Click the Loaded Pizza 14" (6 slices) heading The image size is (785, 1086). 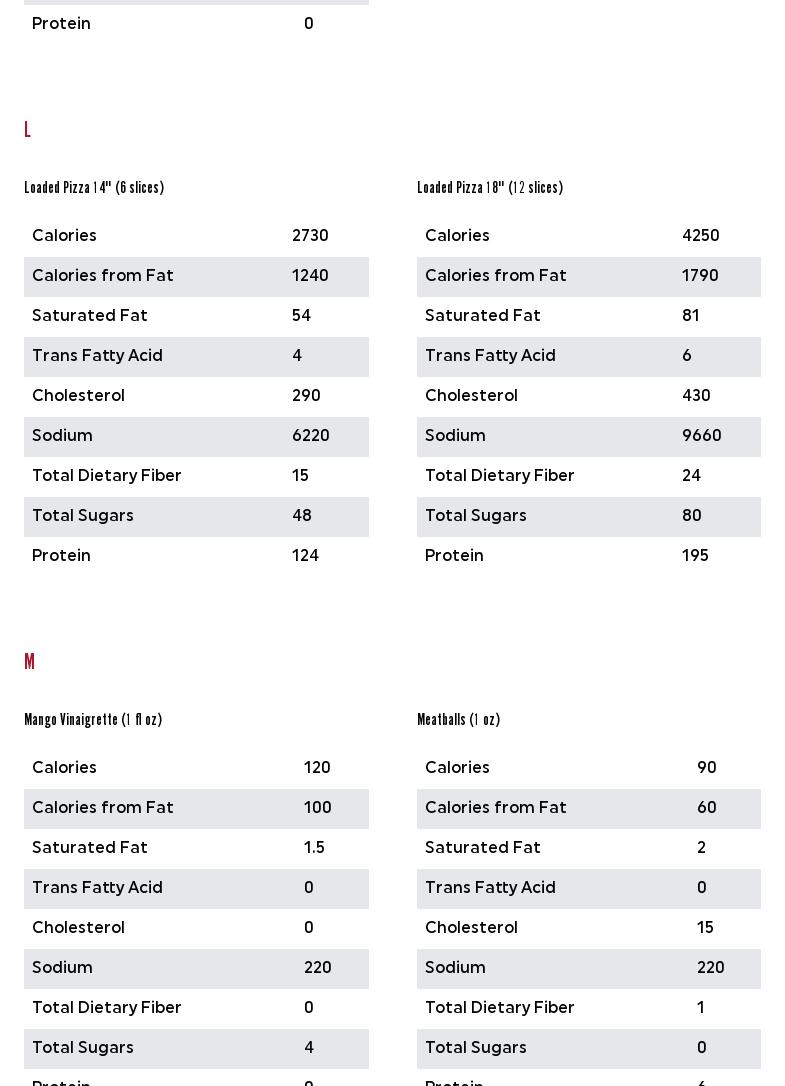94,188
